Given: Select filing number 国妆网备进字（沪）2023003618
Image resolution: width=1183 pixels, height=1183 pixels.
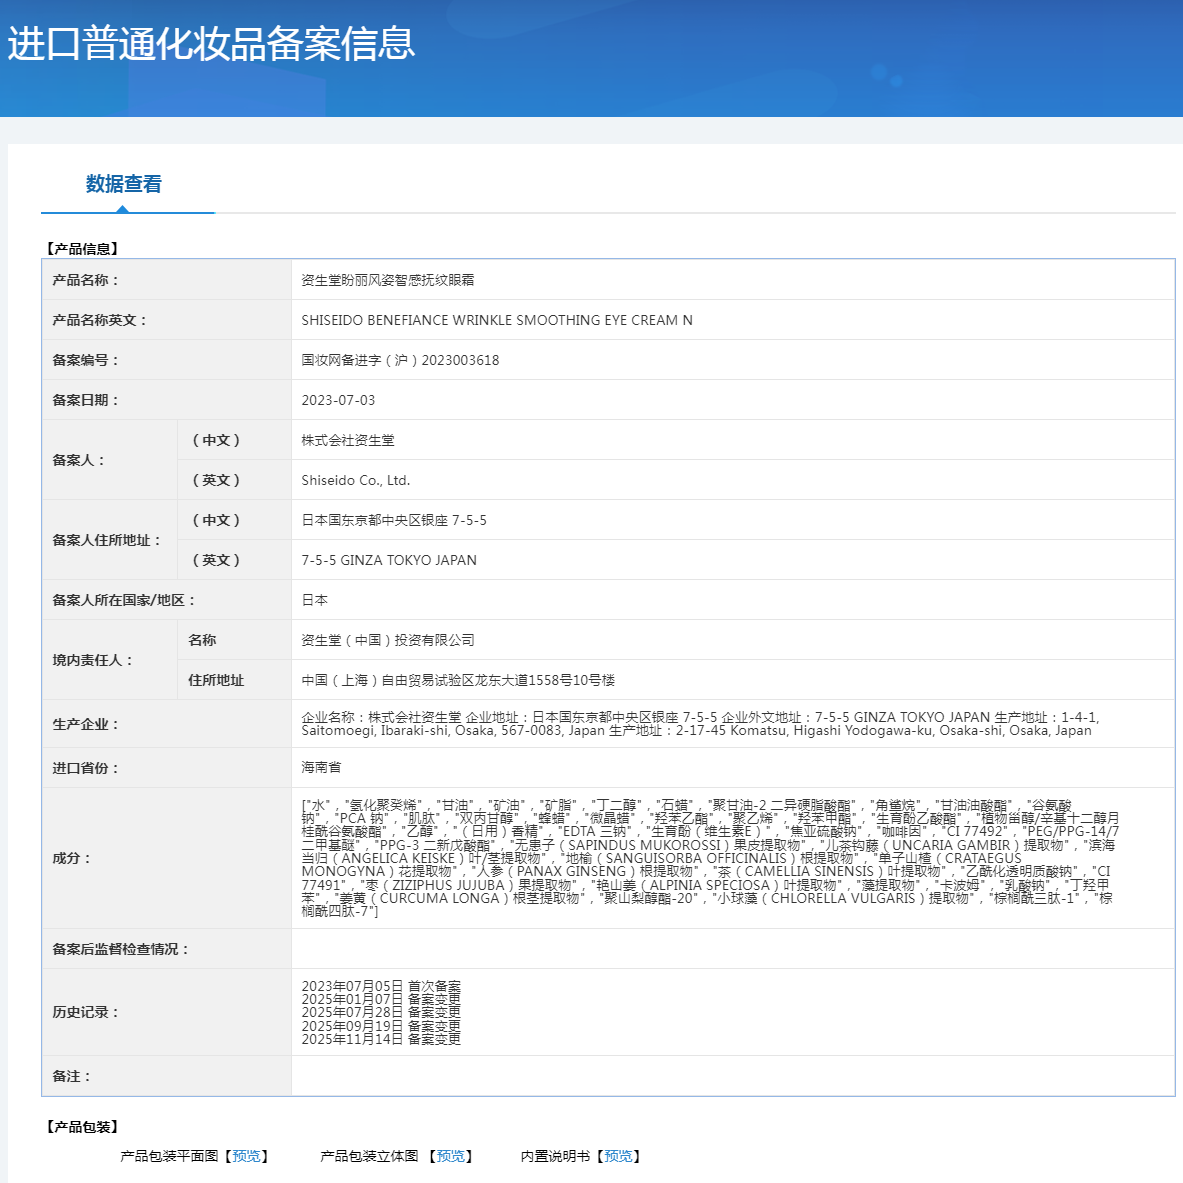Looking at the screenshot, I should pos(401,360).
